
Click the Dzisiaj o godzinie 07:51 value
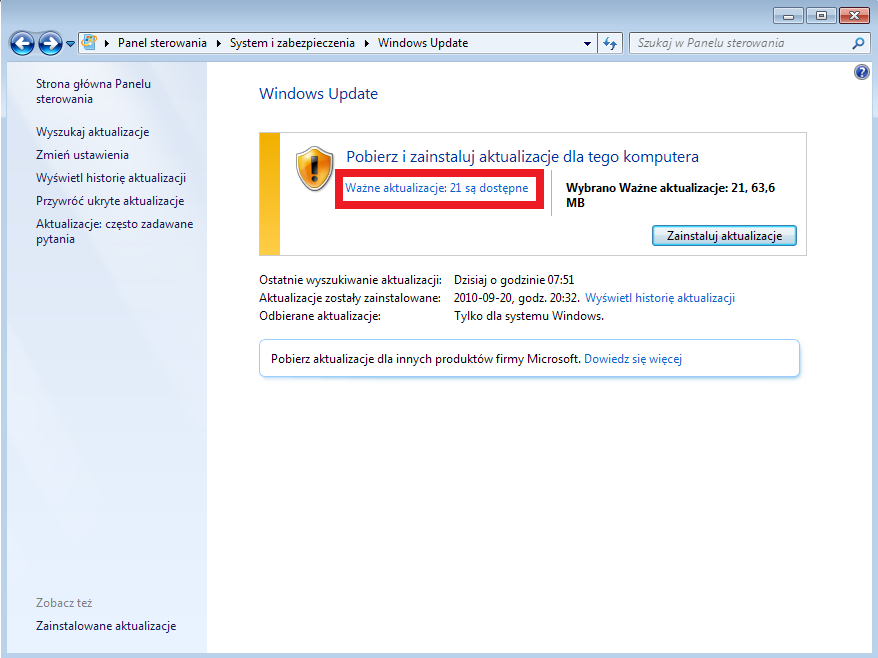click(x=514, y=280)
